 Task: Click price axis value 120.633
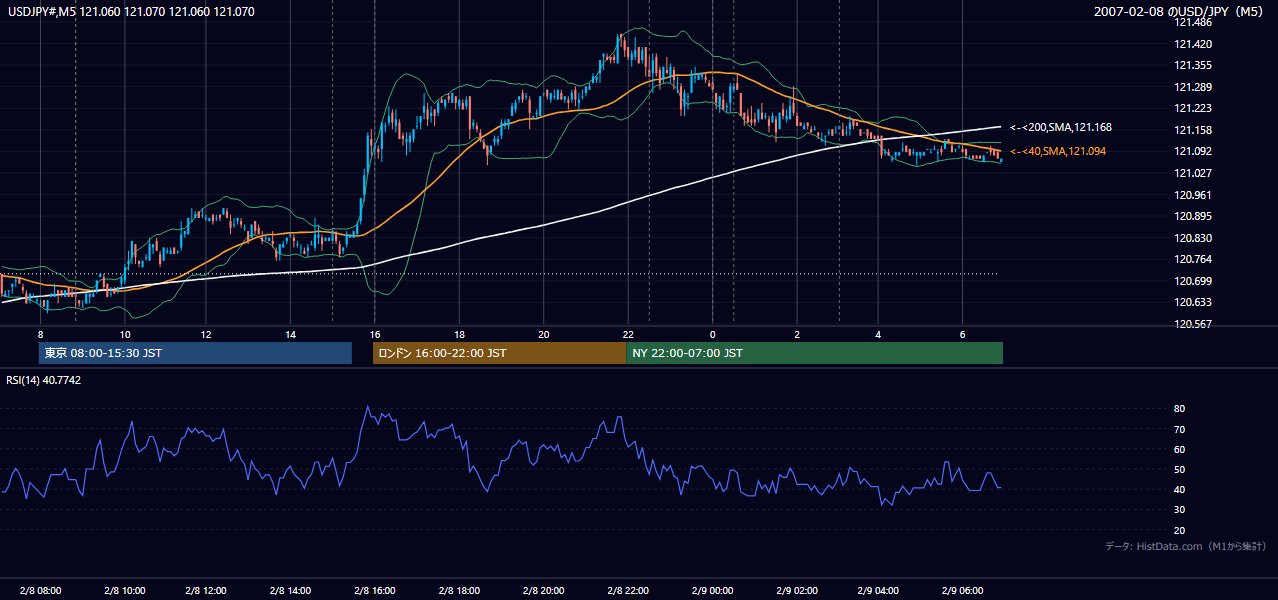click(1191, 302)
